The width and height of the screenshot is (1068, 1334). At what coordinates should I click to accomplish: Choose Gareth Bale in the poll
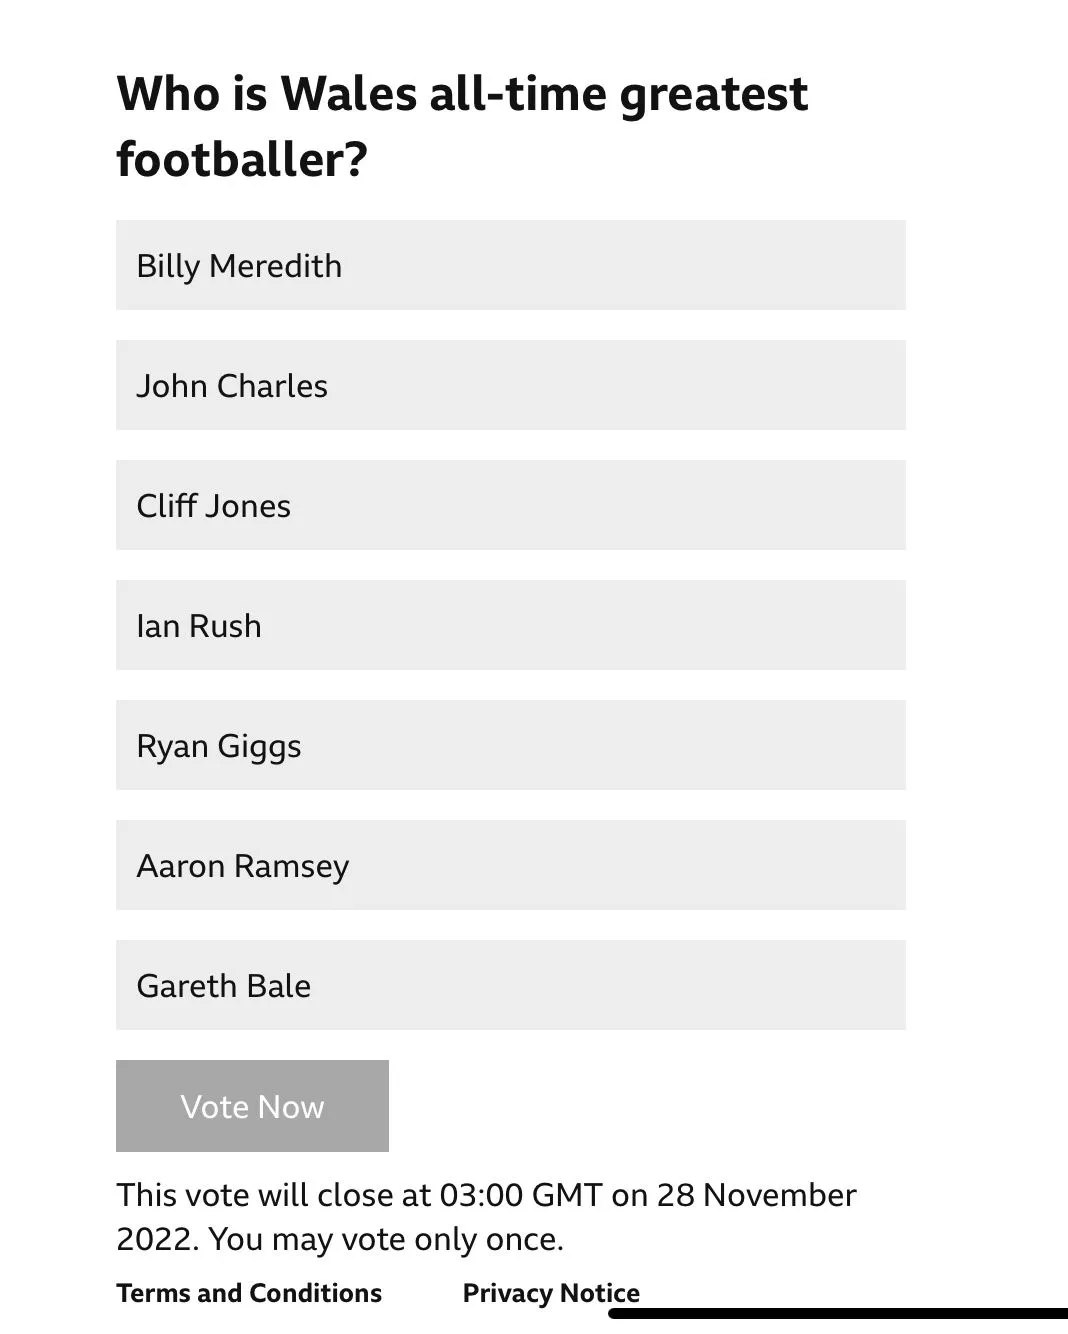[510, 985]
